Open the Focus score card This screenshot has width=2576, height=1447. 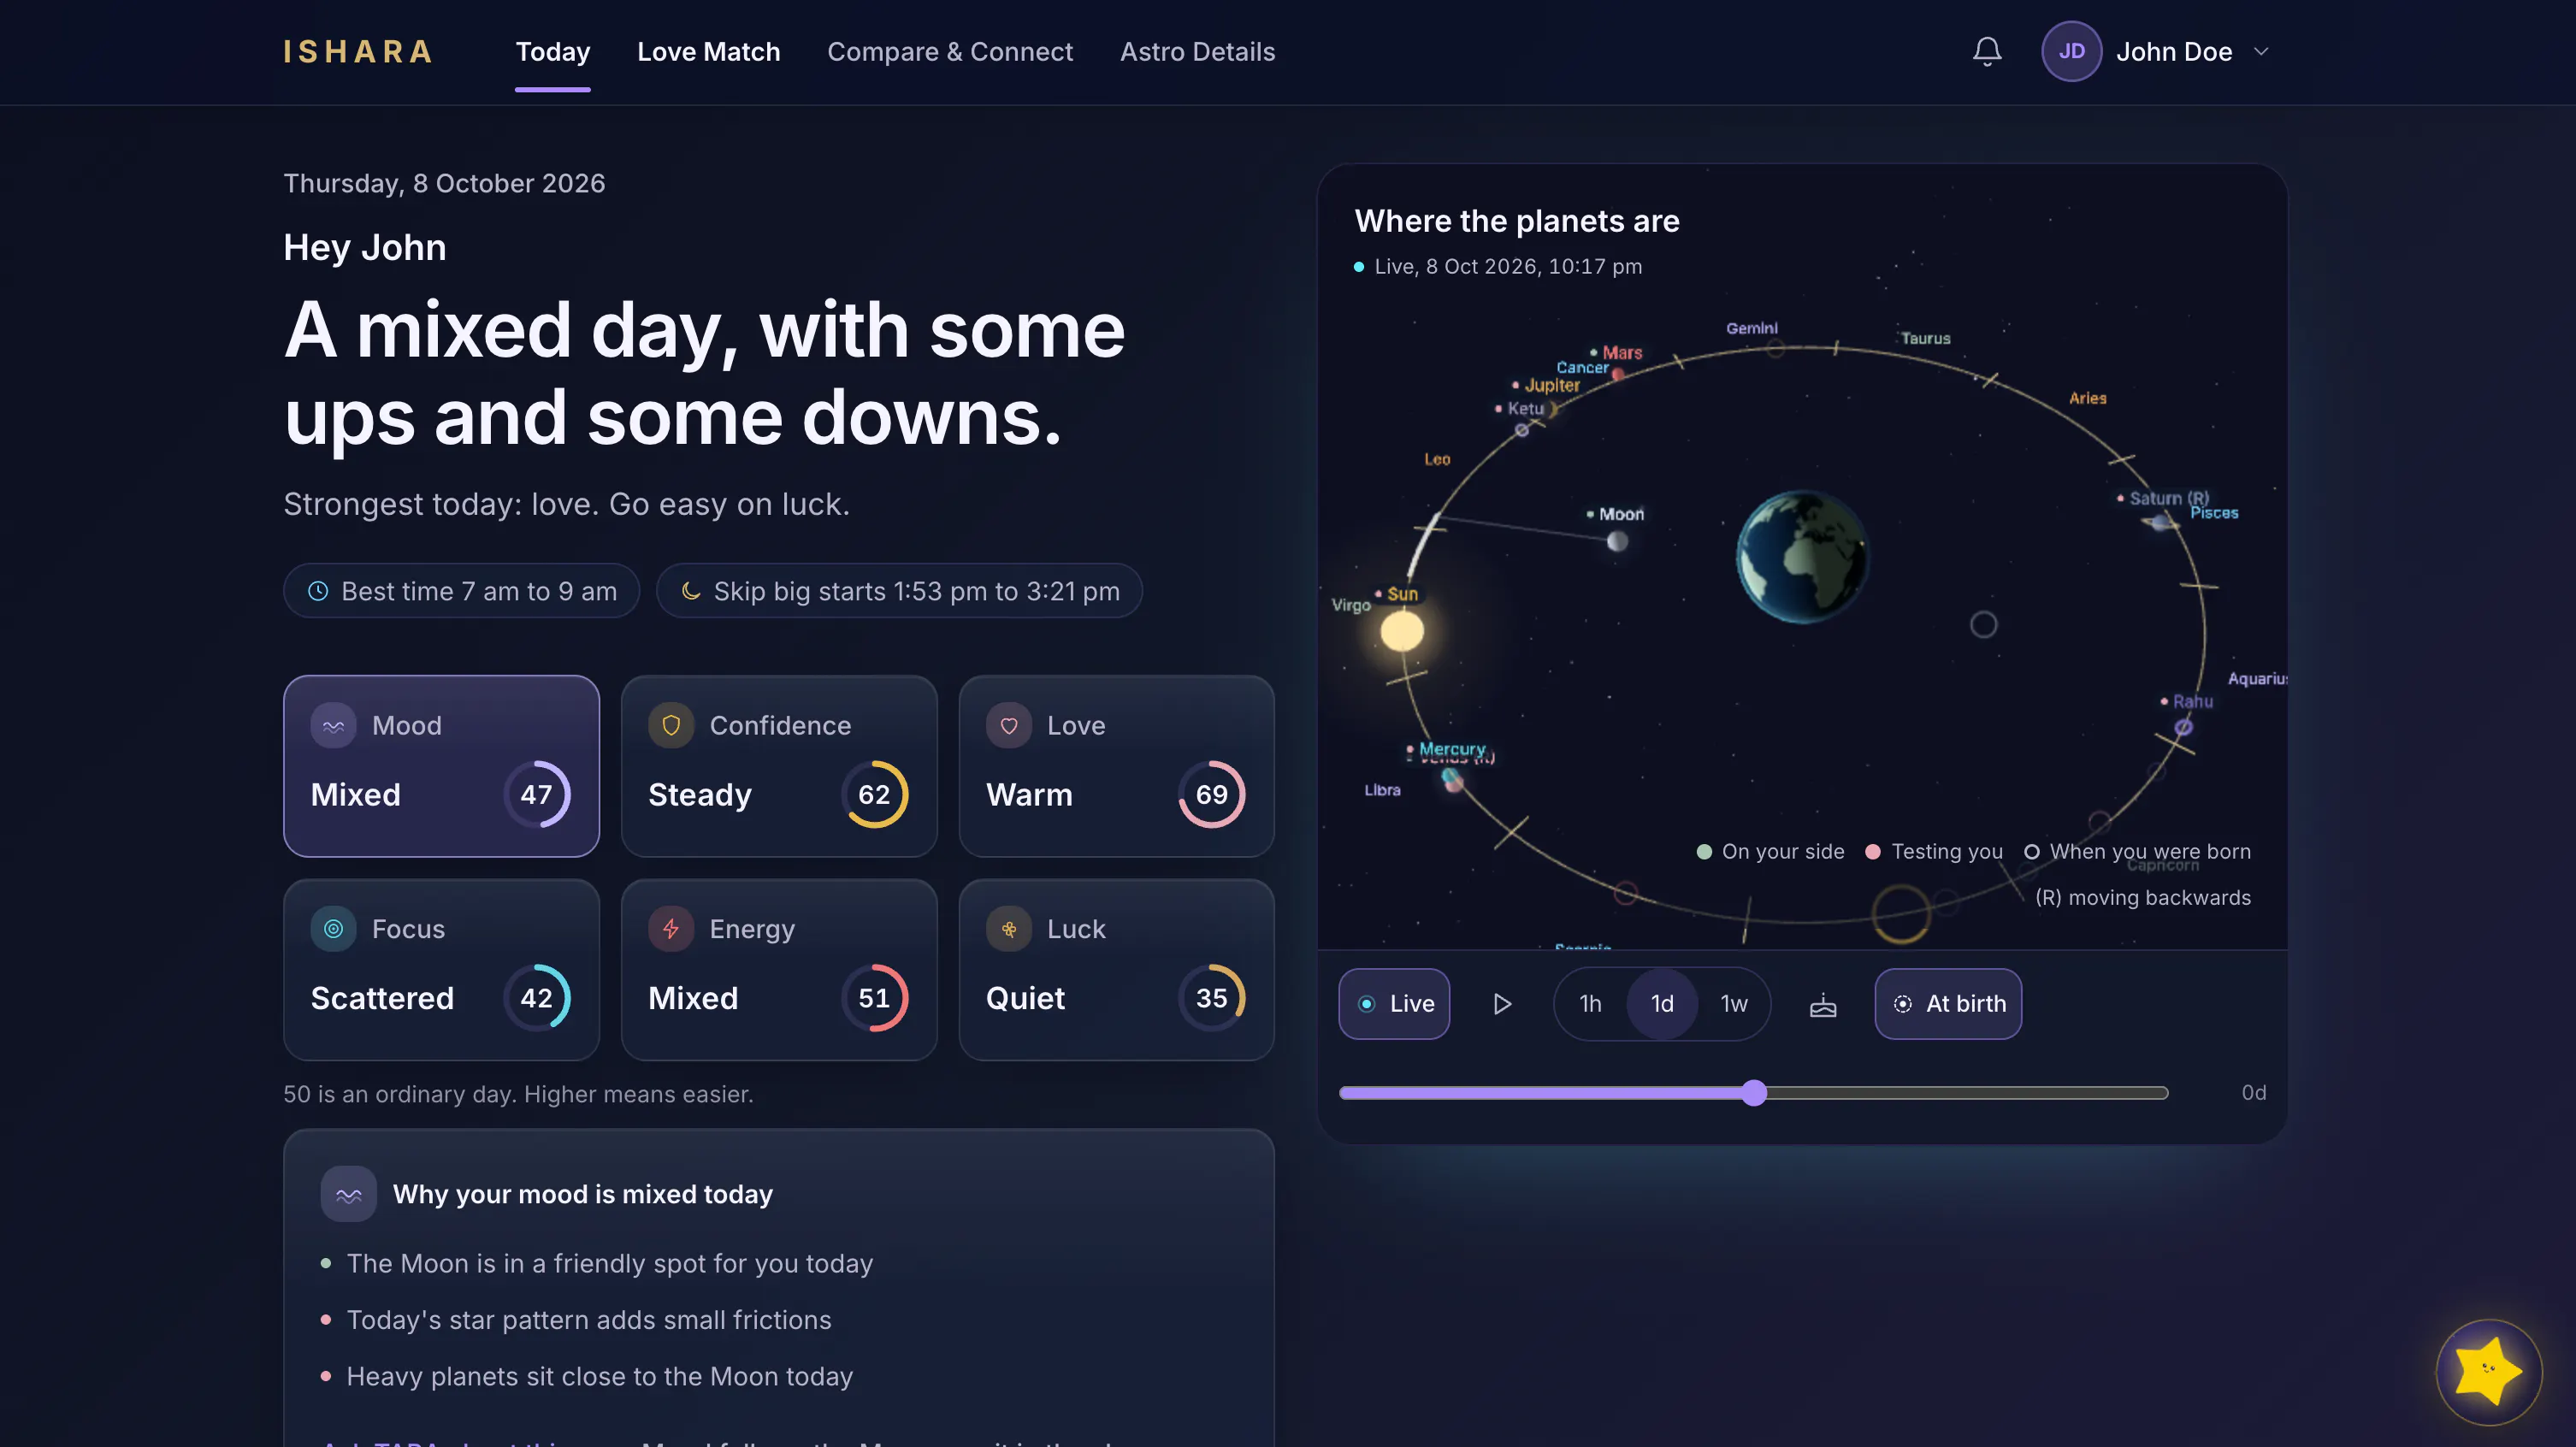441,969
